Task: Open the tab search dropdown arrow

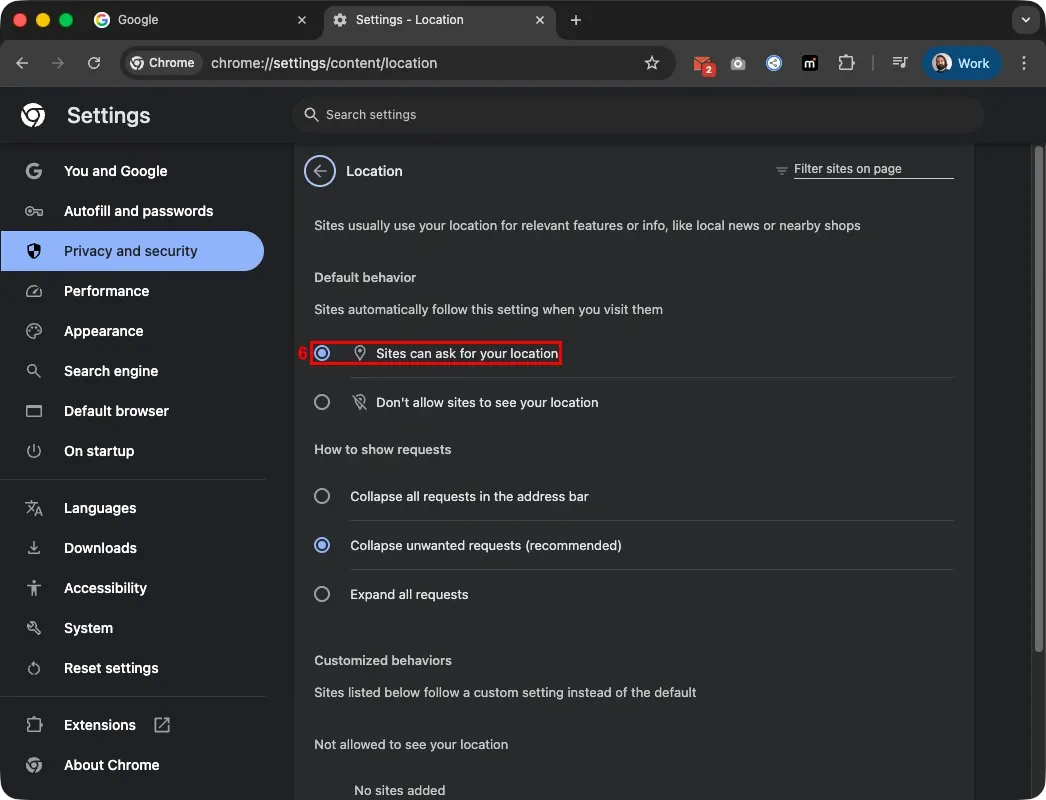Action: [x=1026, y=20]
